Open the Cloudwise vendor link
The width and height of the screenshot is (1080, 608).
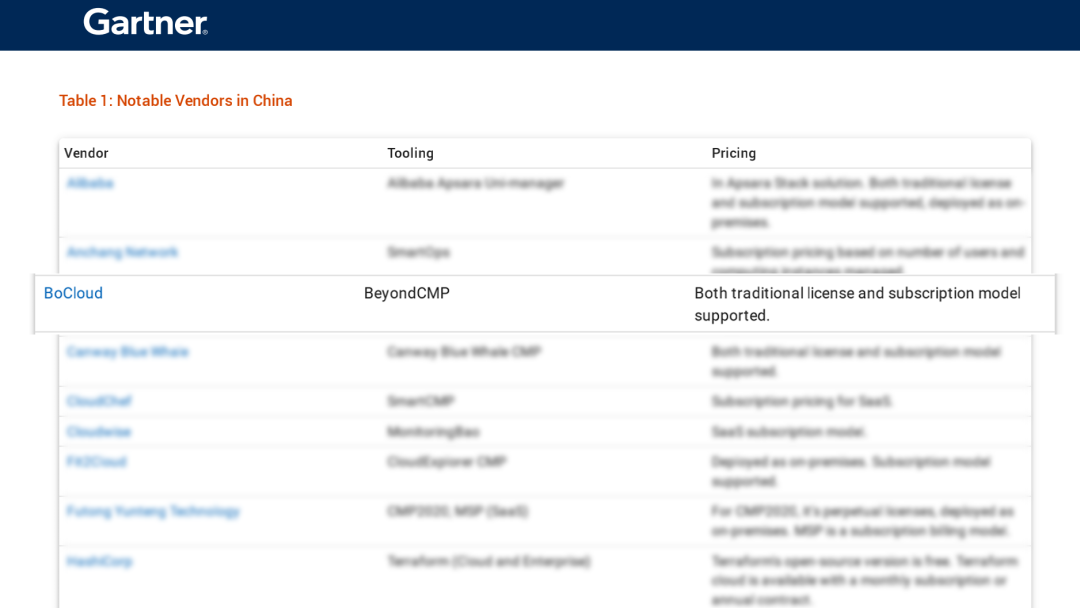coord(98,432)
